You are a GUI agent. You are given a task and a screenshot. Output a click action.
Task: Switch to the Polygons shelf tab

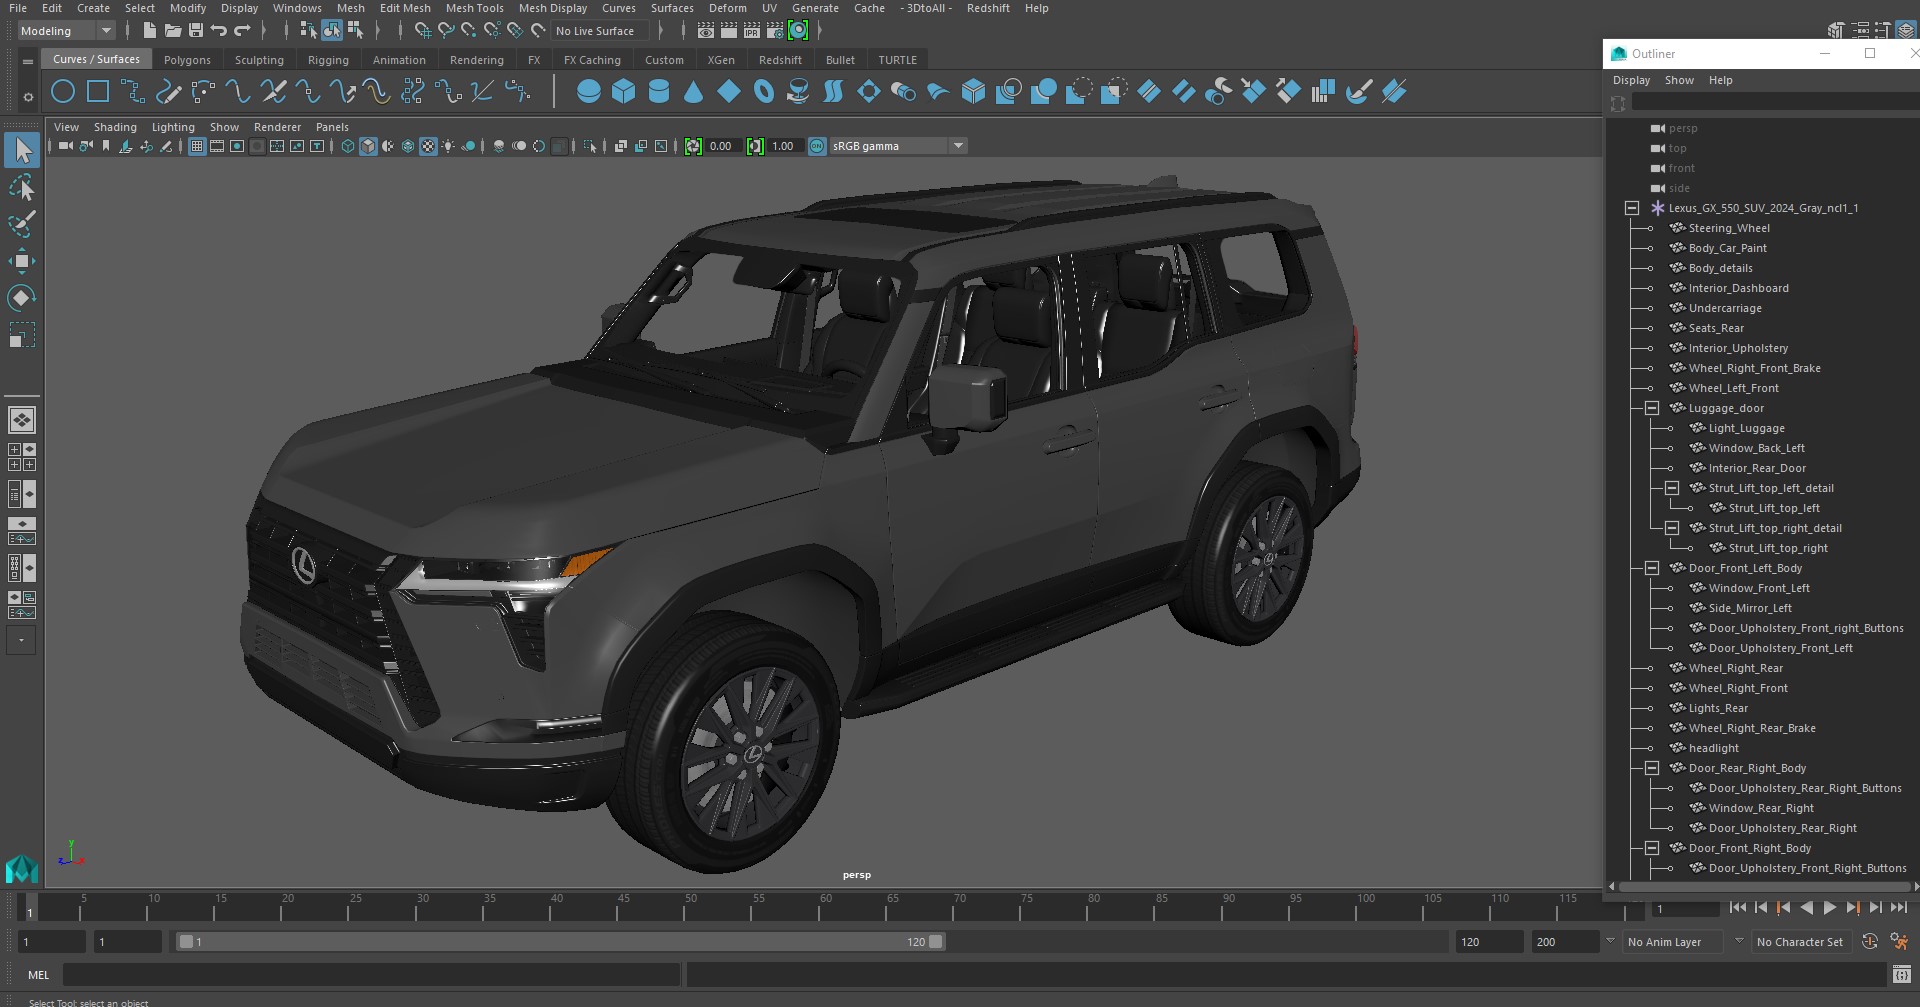click(x=187, y=60)
